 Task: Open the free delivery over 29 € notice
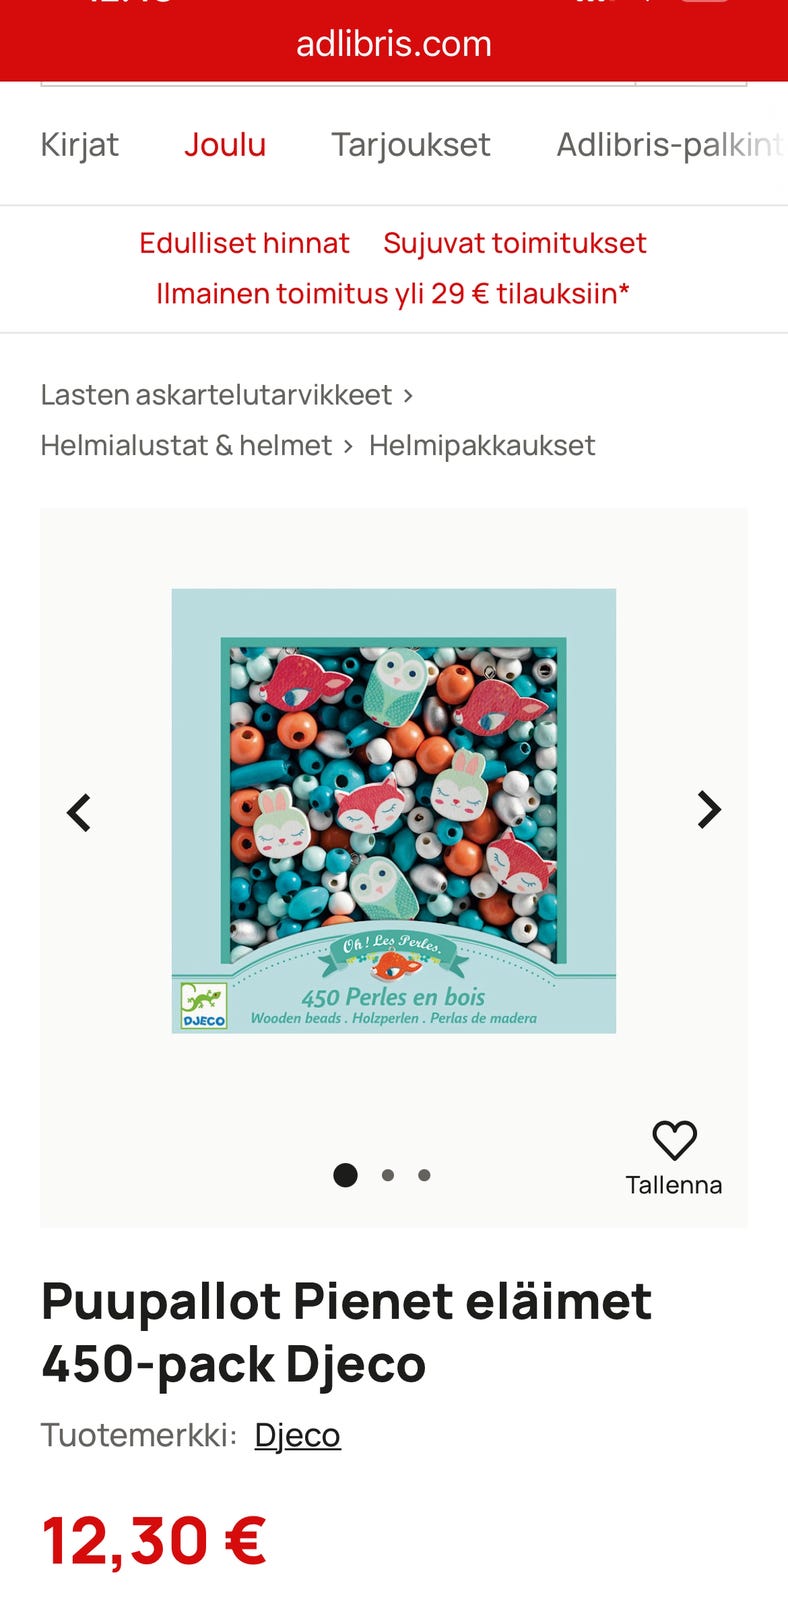(x=393, y=293)
